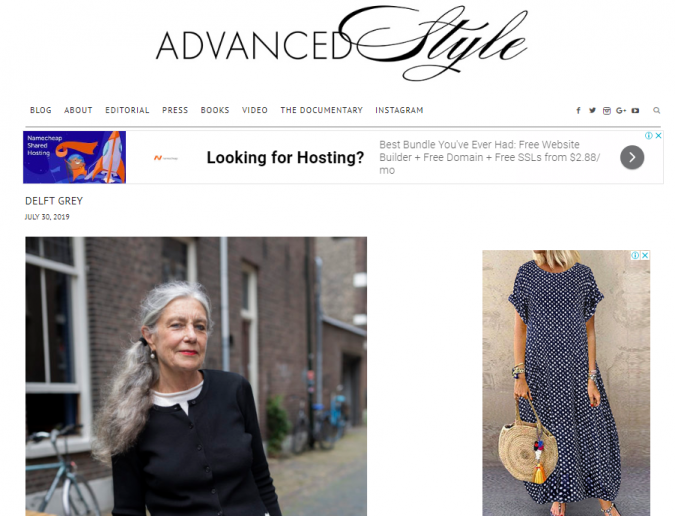Click the dress ad info icon
The height and width of the screenshot is (516, 675).
[x=635, y=255]
